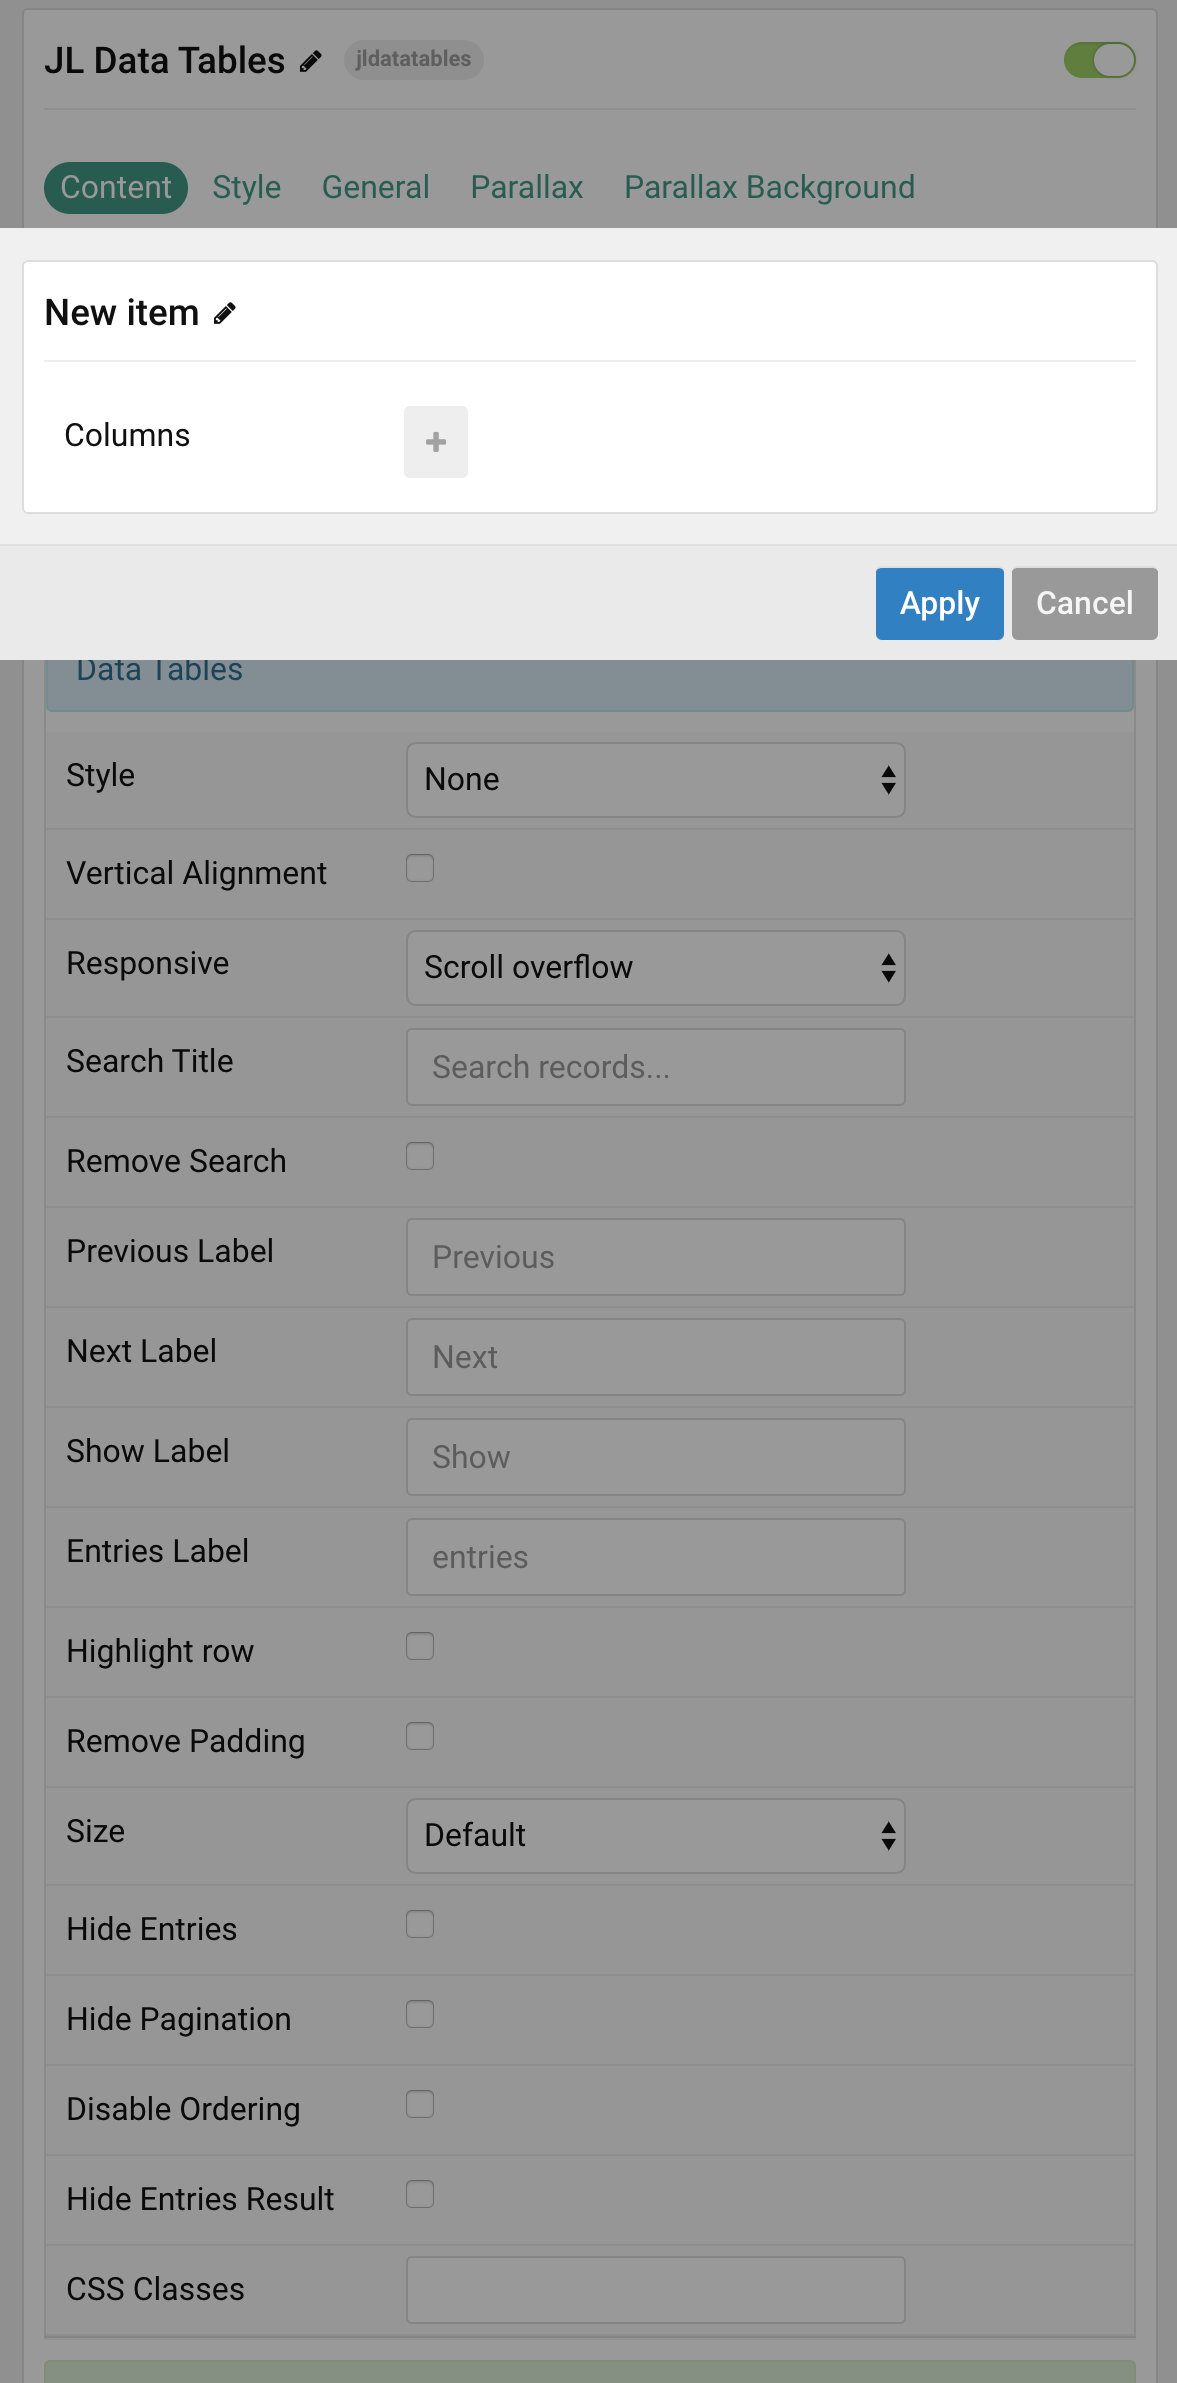Open the Style dropdown showing None
This screenshot has height=2383, width=1177.
[655, 780]
